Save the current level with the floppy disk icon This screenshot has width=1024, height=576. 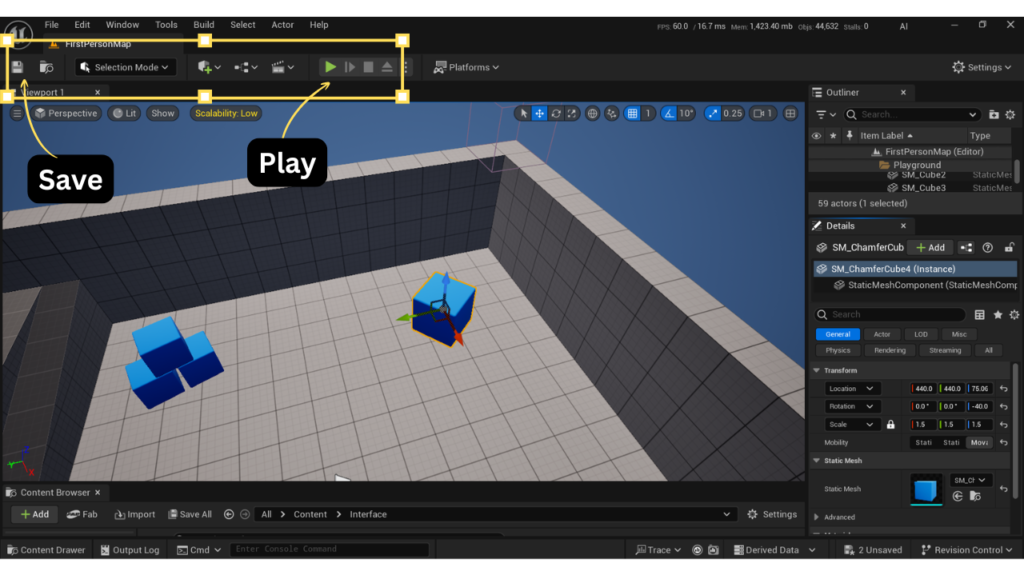click(18, 67)
